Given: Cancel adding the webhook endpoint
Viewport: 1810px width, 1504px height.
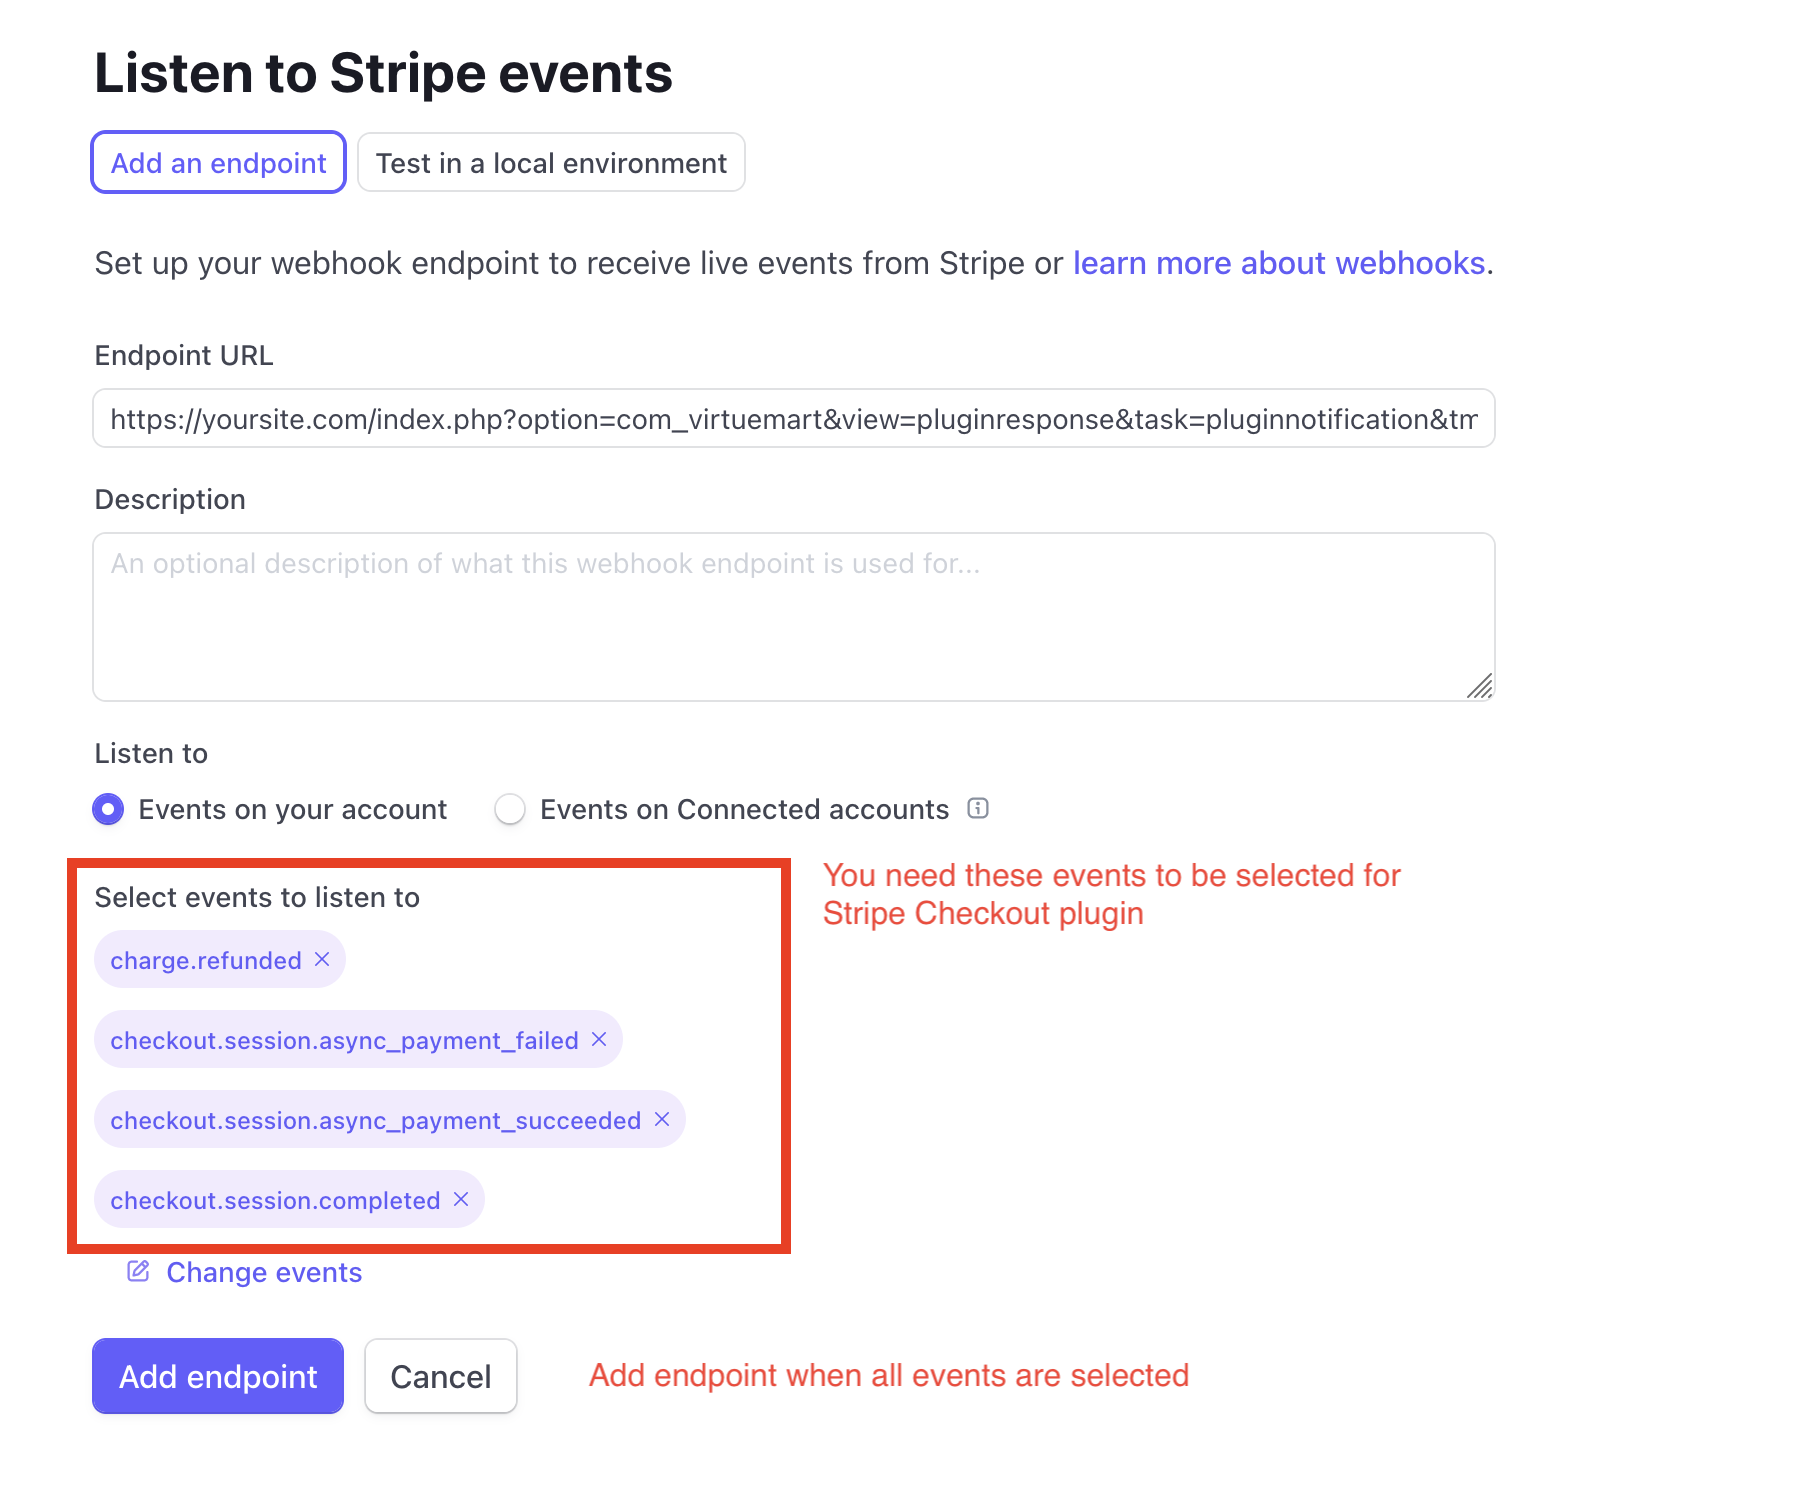Looking at the screenshot, I should [440, 1376].
